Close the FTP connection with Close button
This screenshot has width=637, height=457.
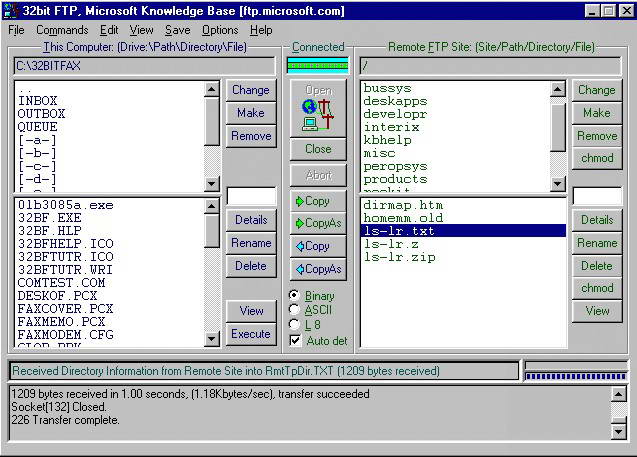[x=318, y=149]
